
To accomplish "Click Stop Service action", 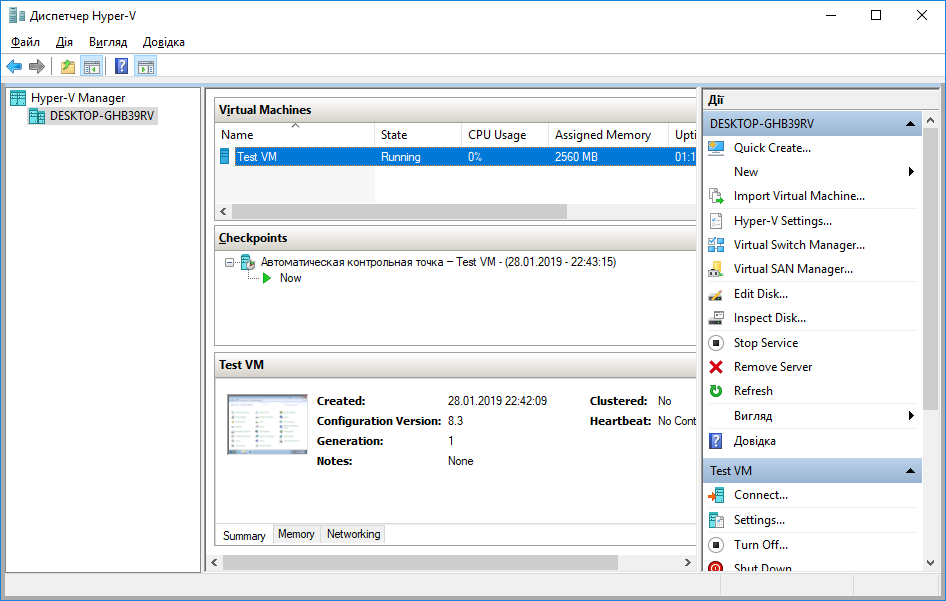I will click(x=766, y=343).
